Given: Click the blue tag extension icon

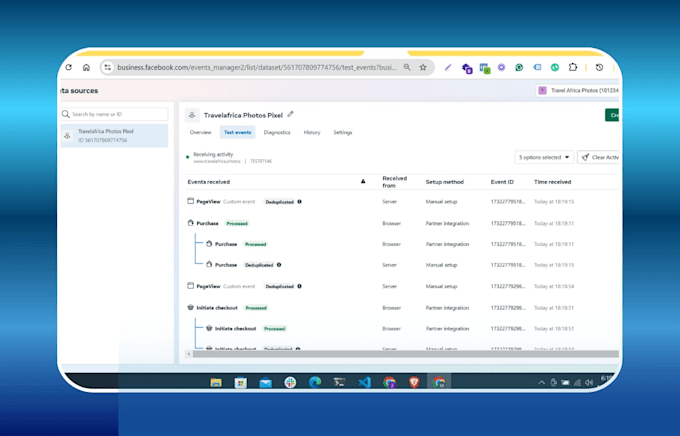Looking at the screenshot, I should (x=537, y=67).
